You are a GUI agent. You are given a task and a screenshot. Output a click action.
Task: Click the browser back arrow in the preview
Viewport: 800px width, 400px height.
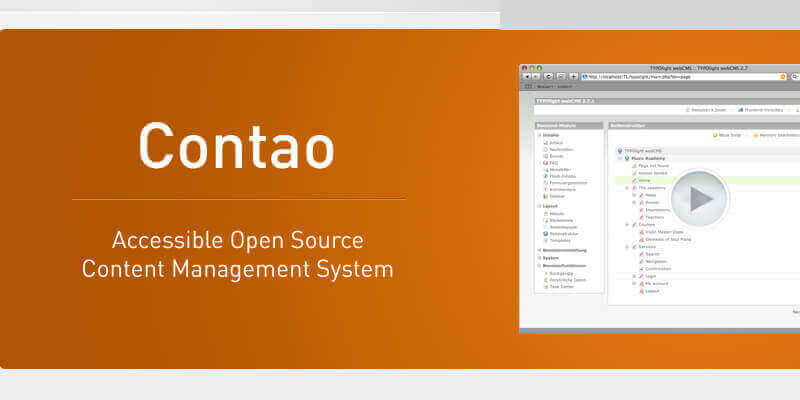tap(526, 77)
